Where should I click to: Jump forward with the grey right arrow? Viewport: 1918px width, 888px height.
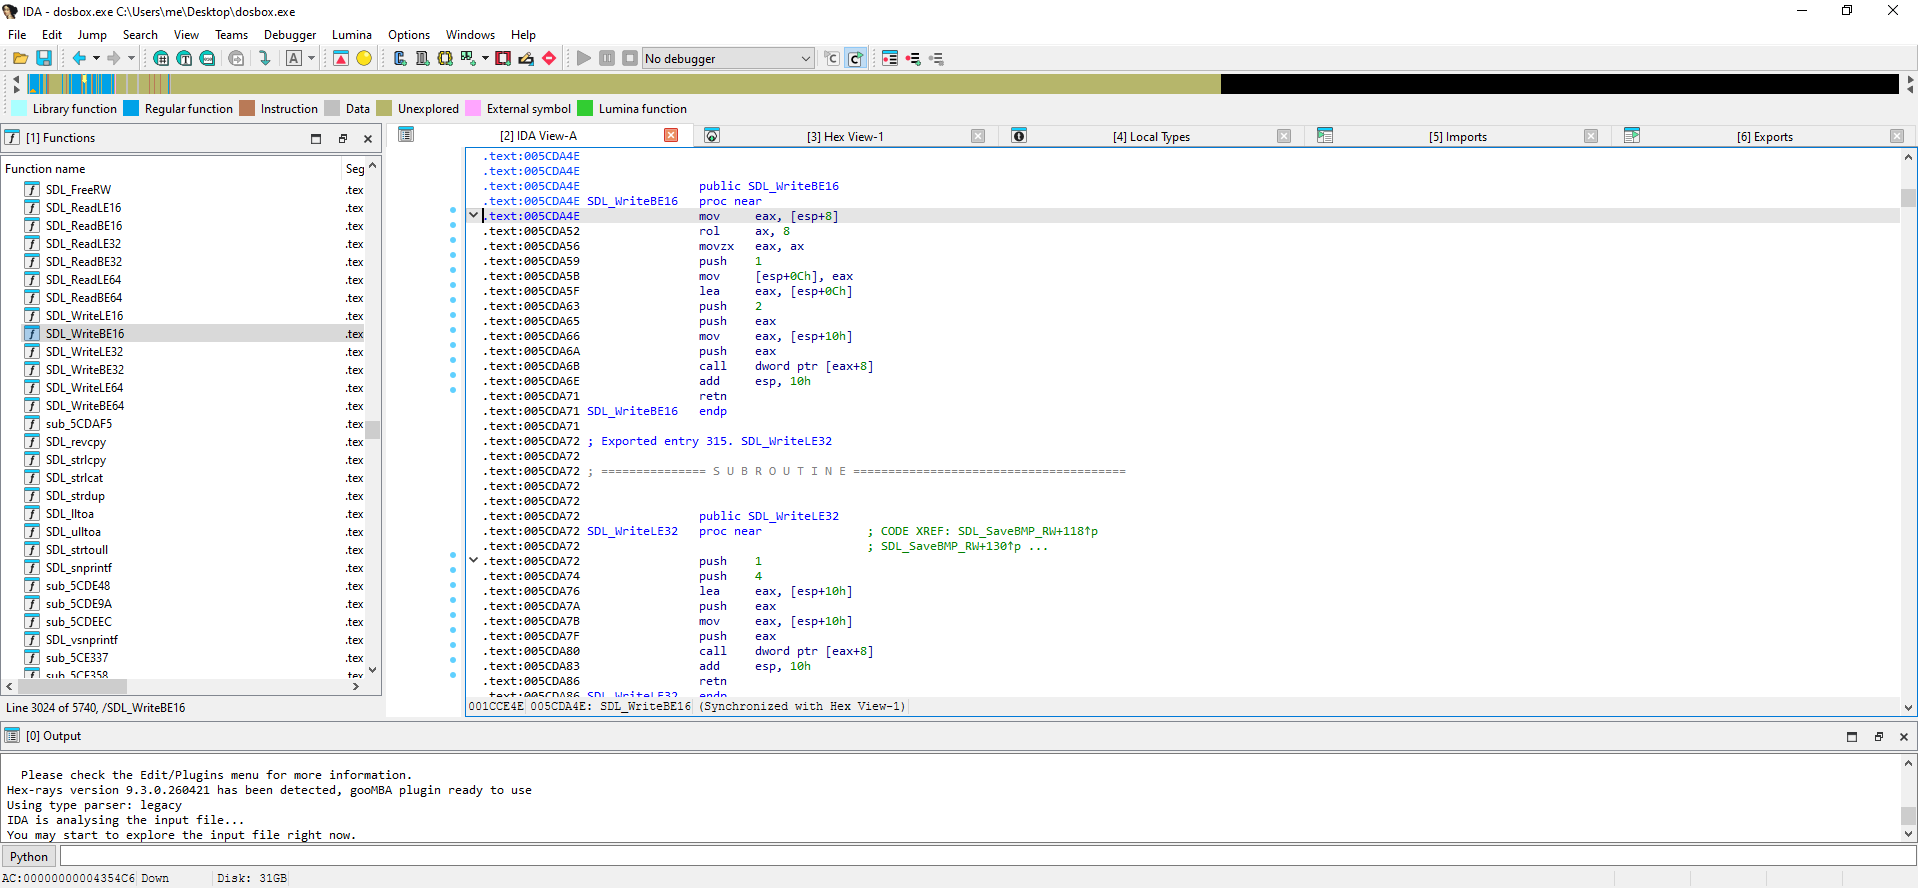click(114, 58)
